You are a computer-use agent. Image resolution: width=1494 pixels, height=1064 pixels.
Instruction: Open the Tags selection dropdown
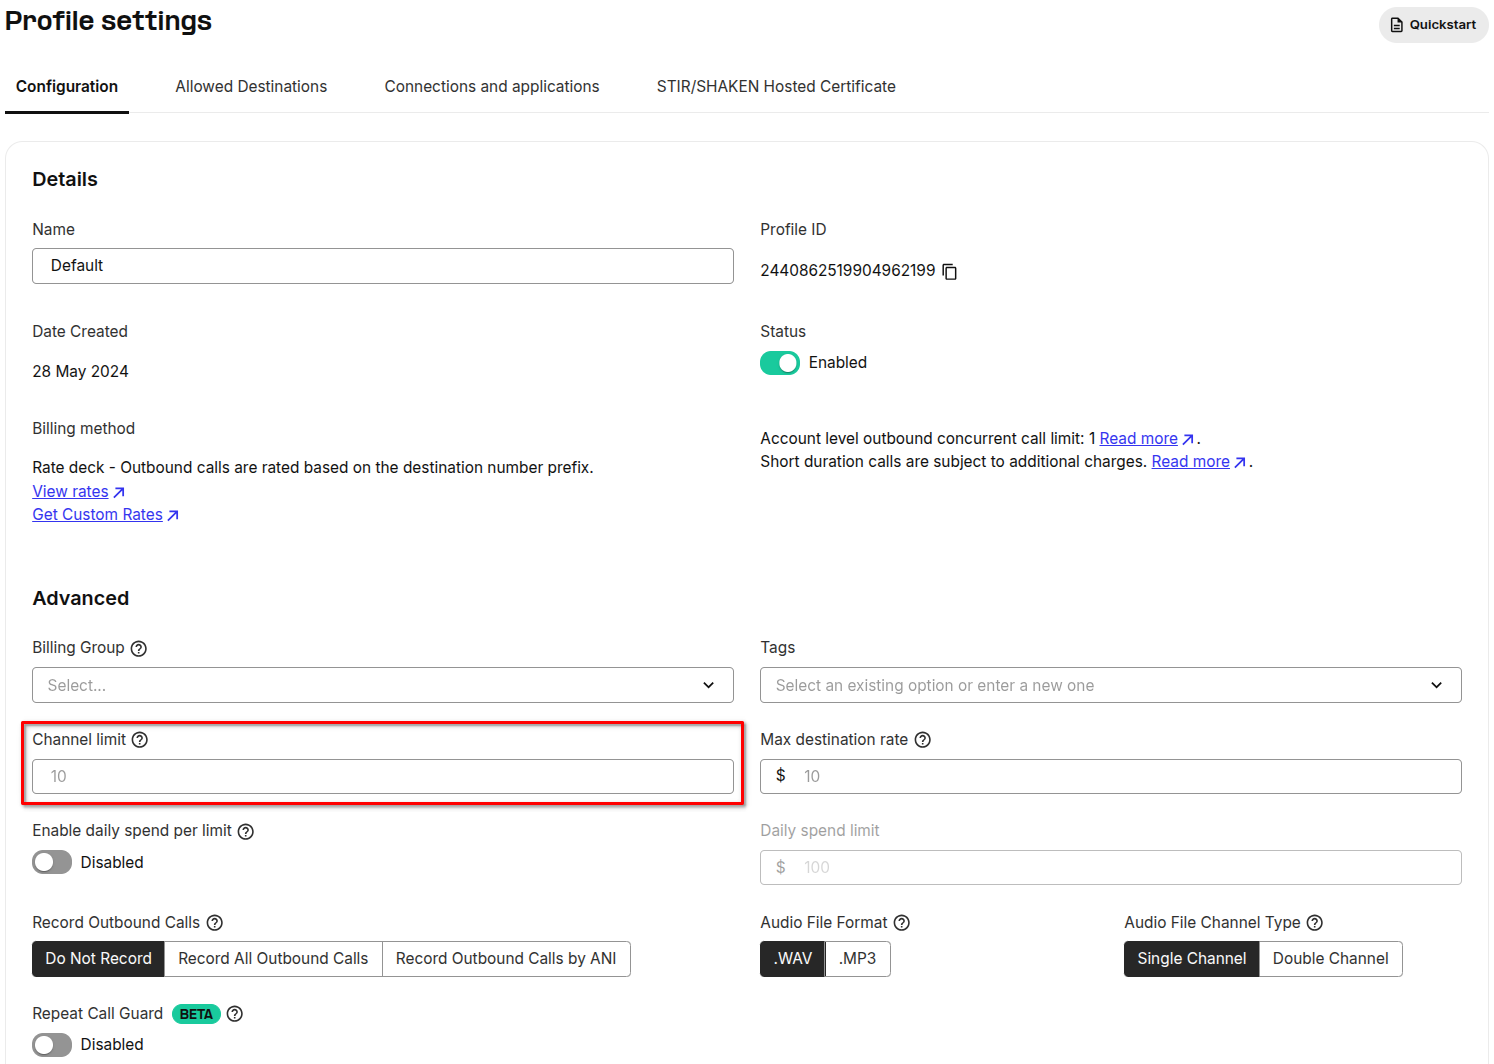click(1111, 685)
